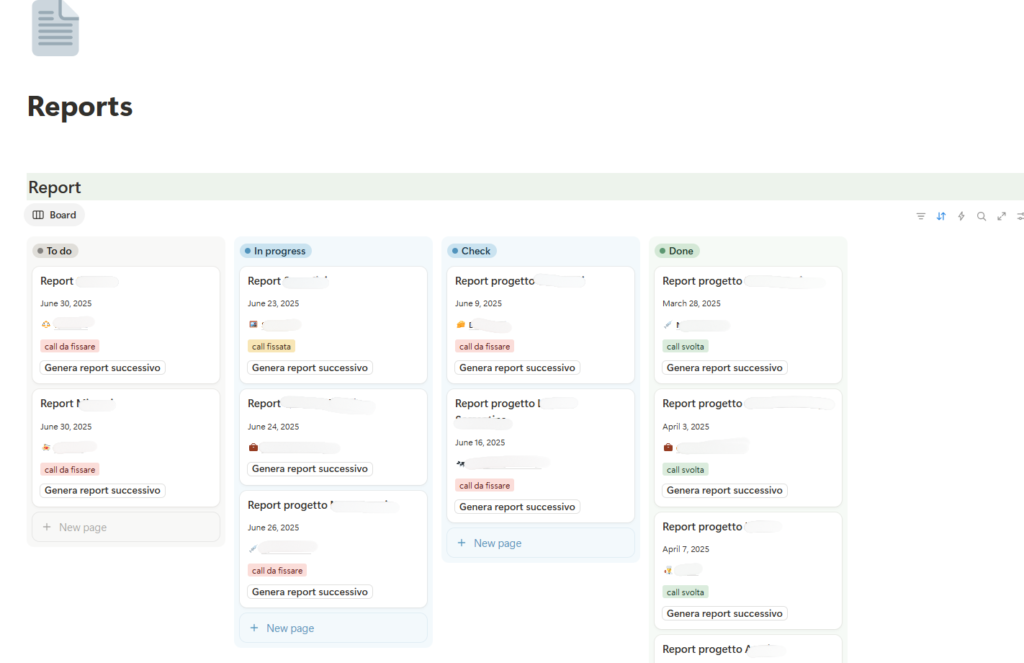Select the Done column header
This screenshot has height=663, width=1024.
point(677,251)
